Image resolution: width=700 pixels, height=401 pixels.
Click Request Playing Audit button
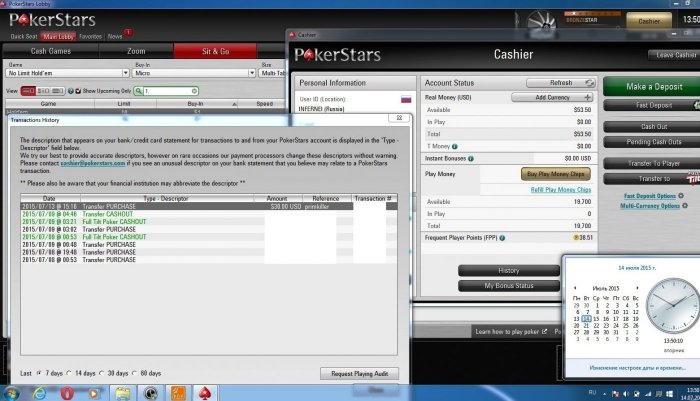359,373
